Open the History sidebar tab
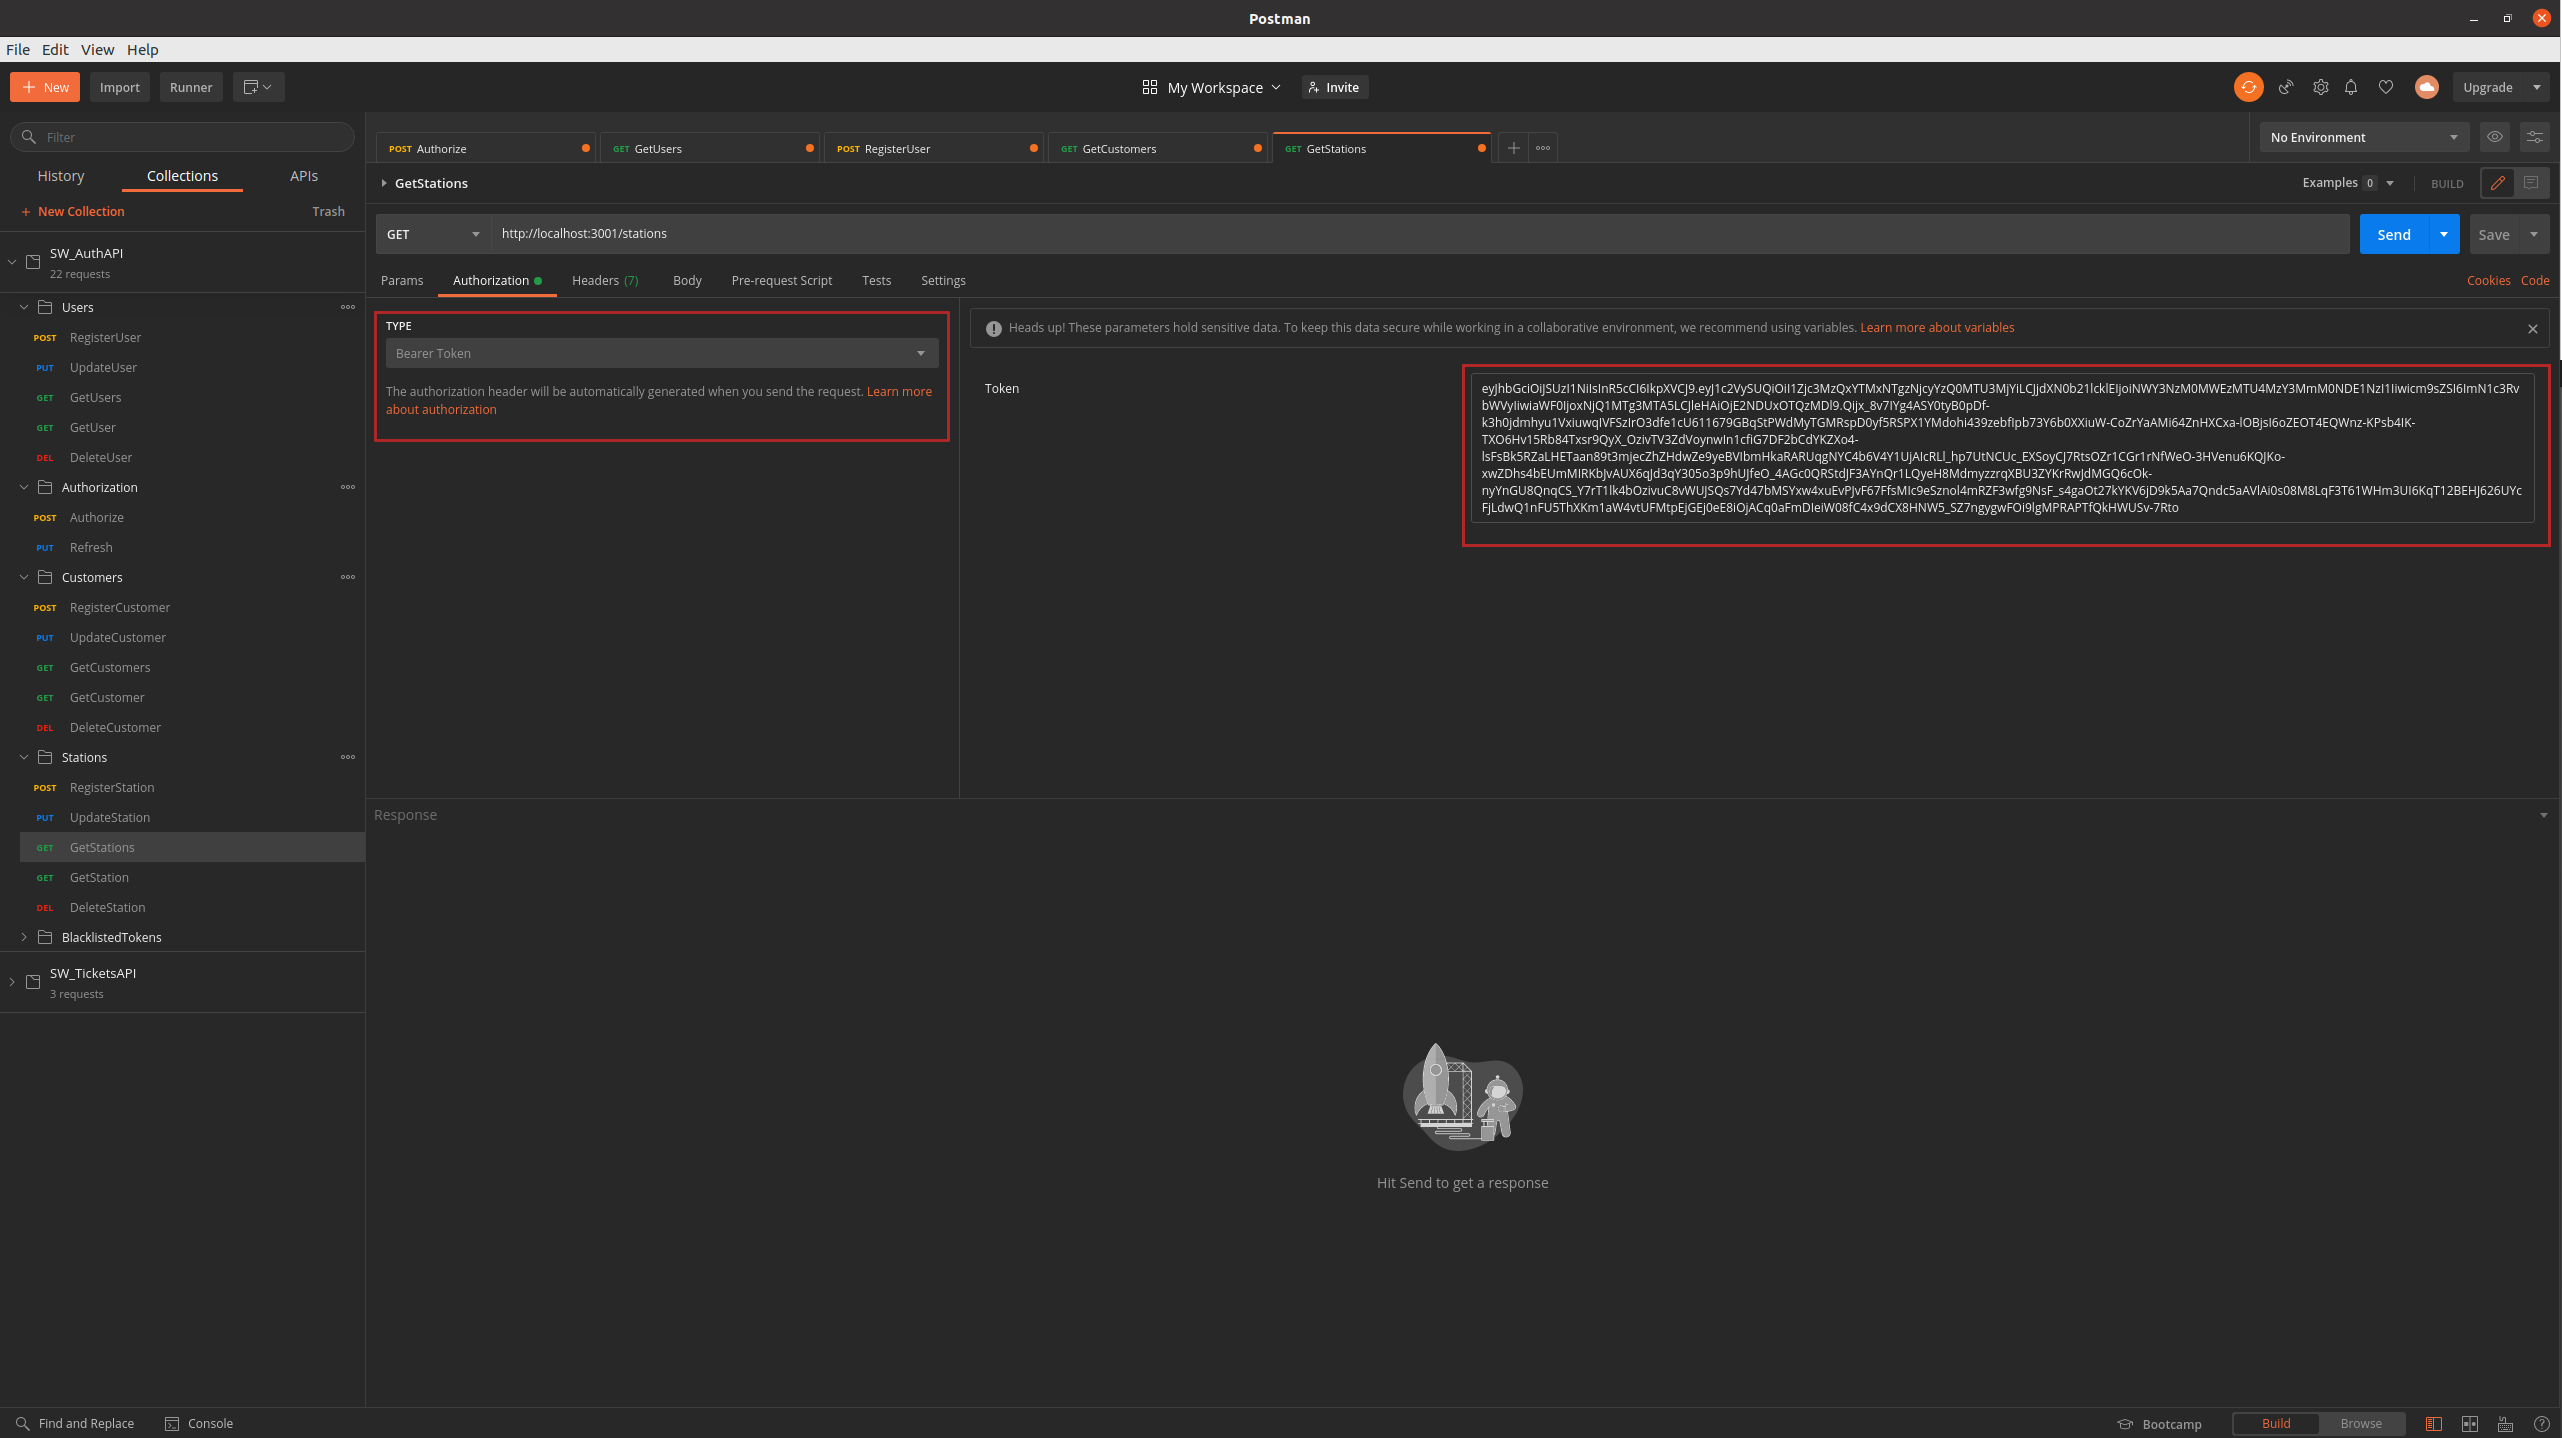 click(x=60, y=176)
